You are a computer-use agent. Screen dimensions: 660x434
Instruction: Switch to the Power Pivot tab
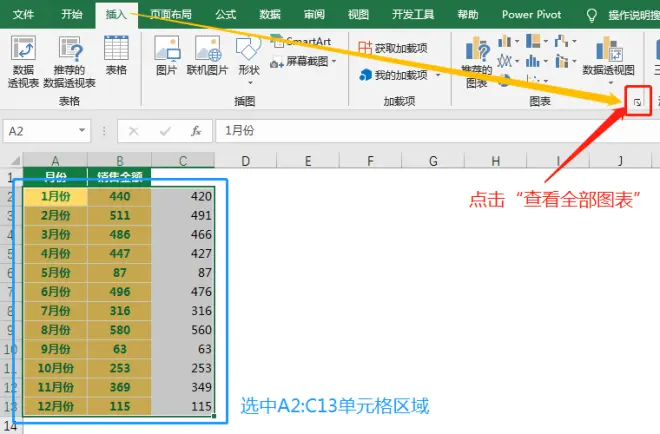(531, 15)
